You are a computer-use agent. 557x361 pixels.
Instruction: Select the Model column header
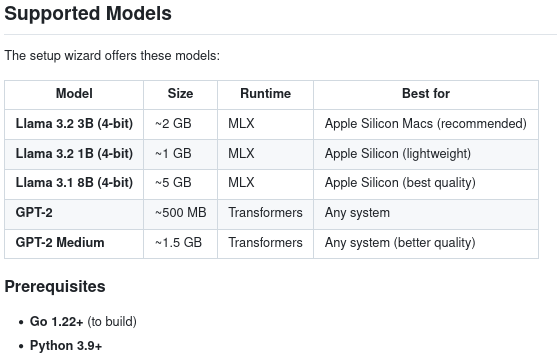[74, 94]
